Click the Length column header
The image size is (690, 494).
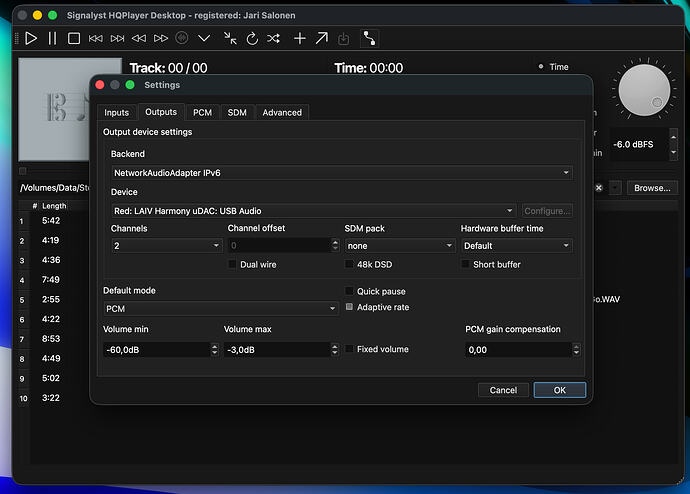pos(54,206)
